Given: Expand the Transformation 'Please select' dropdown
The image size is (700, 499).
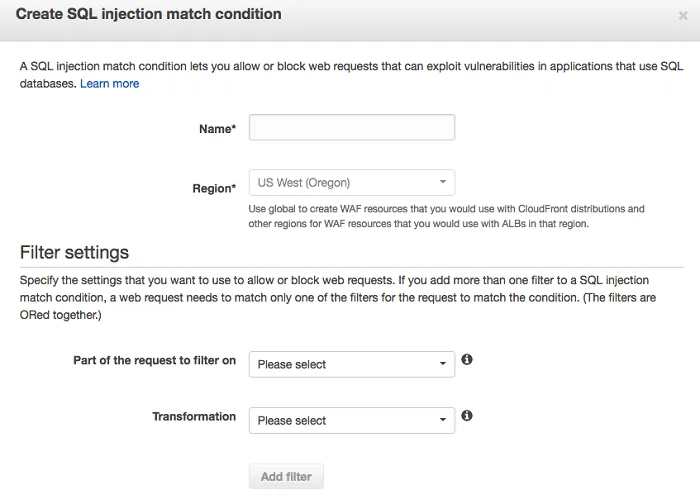Looking at the screenshot, I should (x=352, y=420).
